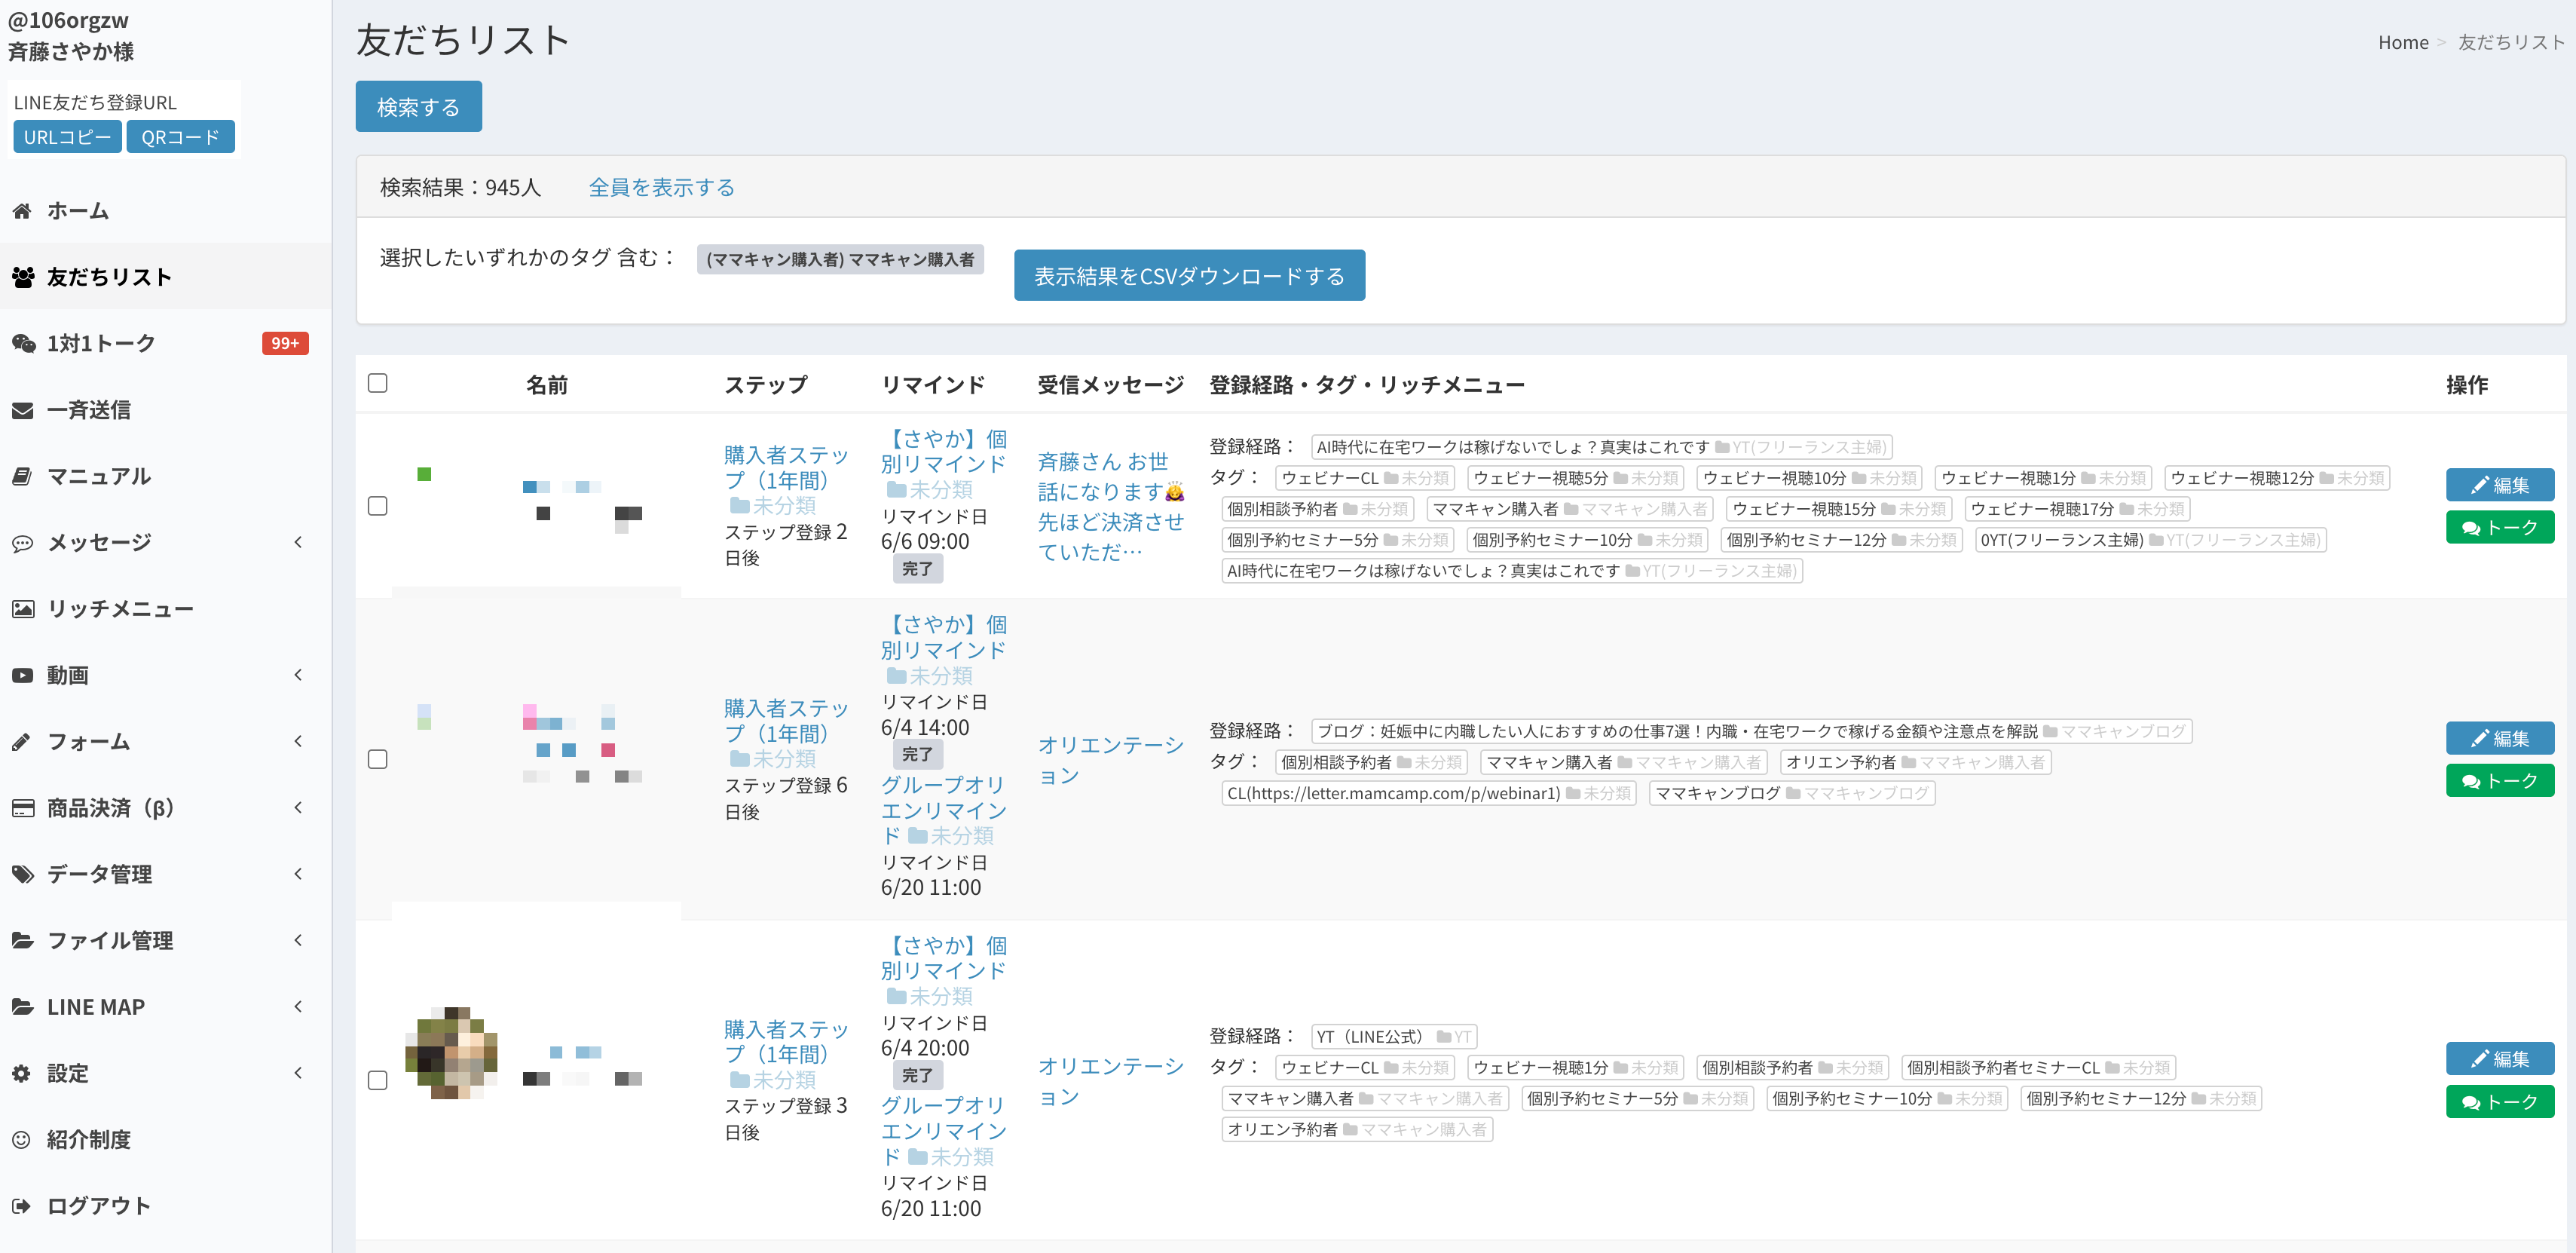Viewport: 2576px width, 1253px height.
Task: Click the ママキャン購入者 filter tag chip
Action: tap(840, 259)
